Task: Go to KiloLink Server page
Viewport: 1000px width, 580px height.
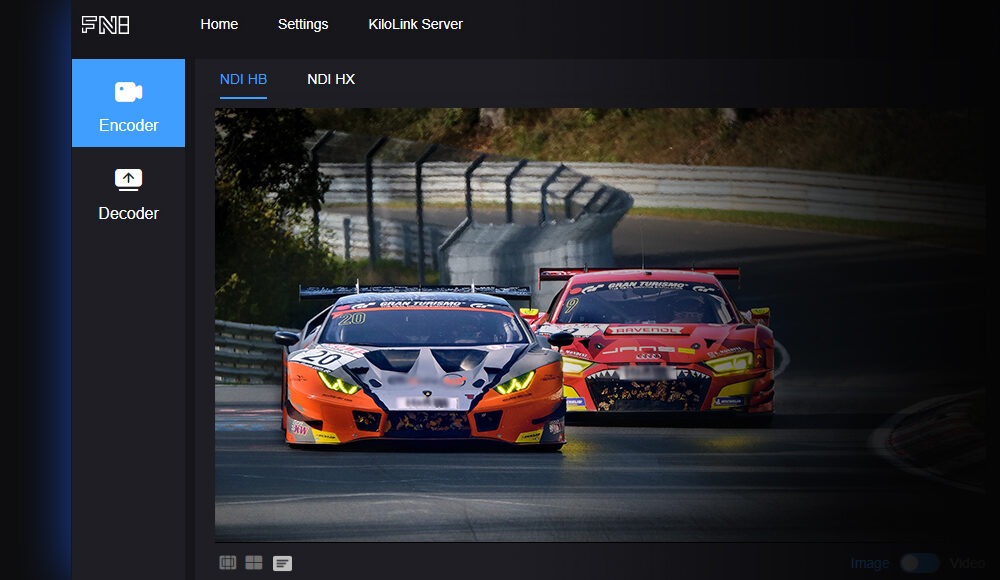Action: (x=415, y=24)
